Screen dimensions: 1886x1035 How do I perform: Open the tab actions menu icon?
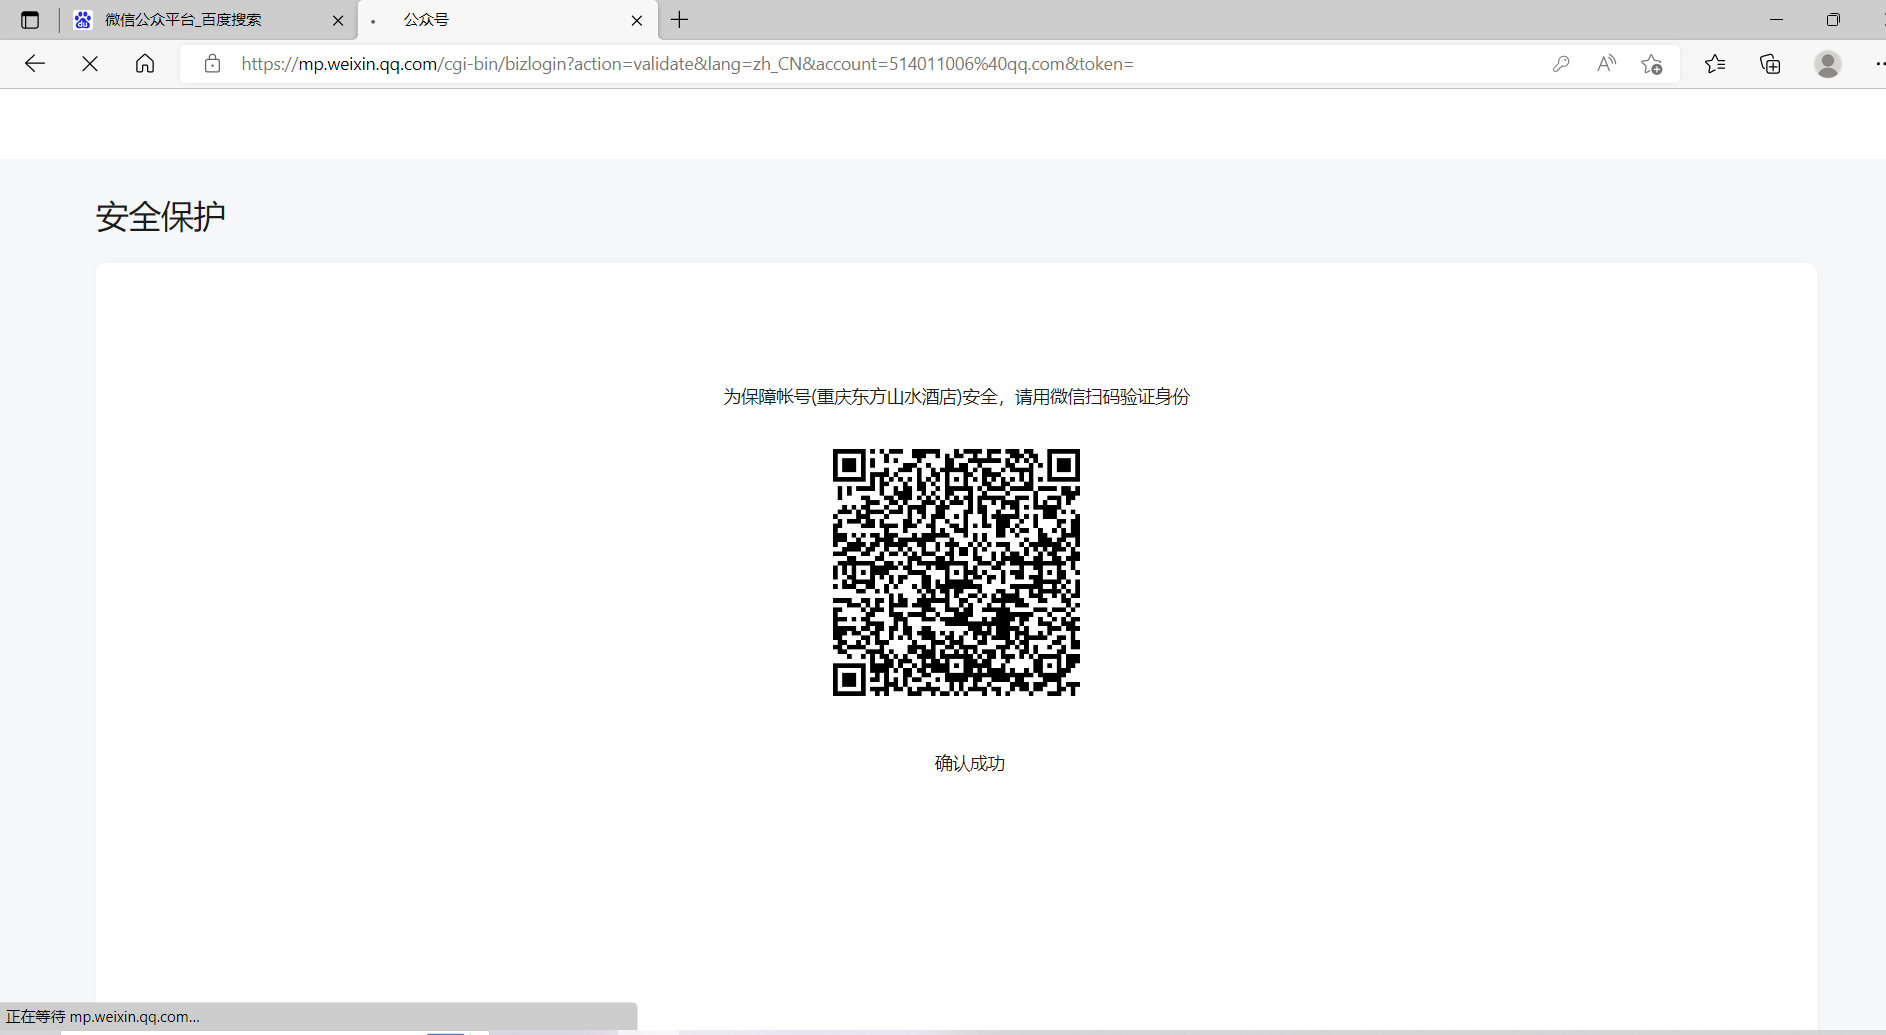[30, 20]
